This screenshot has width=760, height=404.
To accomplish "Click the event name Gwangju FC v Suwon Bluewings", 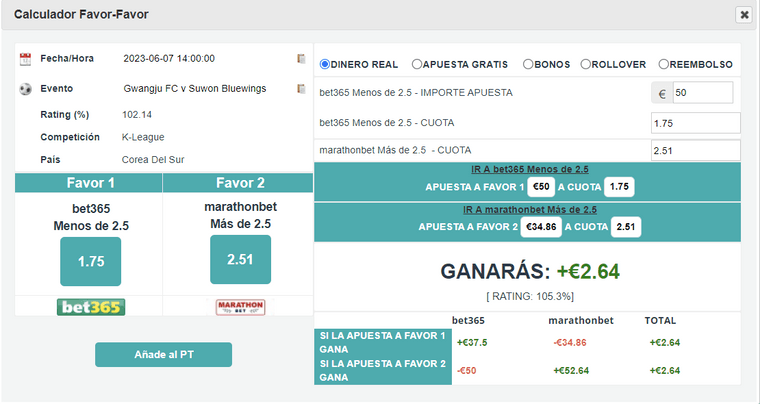I will coord(195,89).
